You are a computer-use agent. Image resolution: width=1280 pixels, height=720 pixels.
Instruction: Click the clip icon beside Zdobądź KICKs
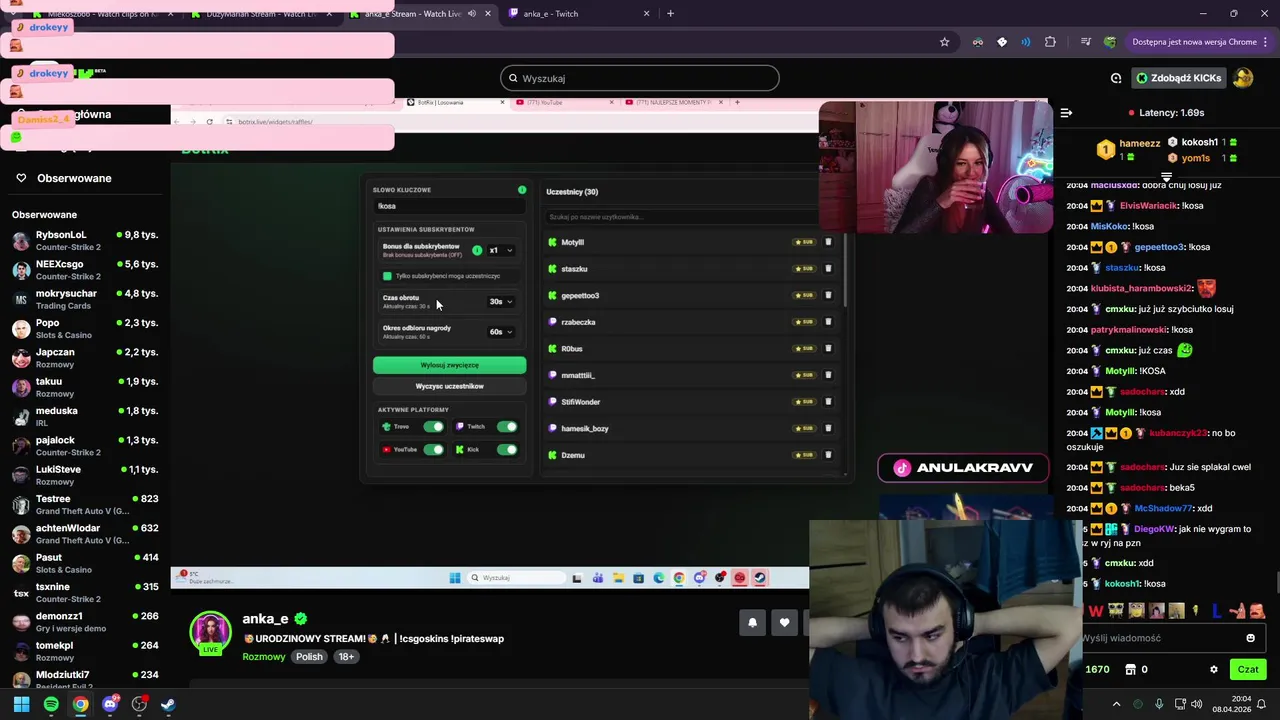[x=1116, y=78]
